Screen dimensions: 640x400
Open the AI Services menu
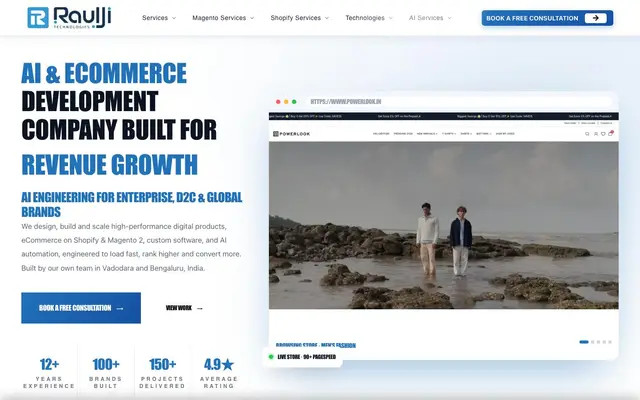coord(430,18)
